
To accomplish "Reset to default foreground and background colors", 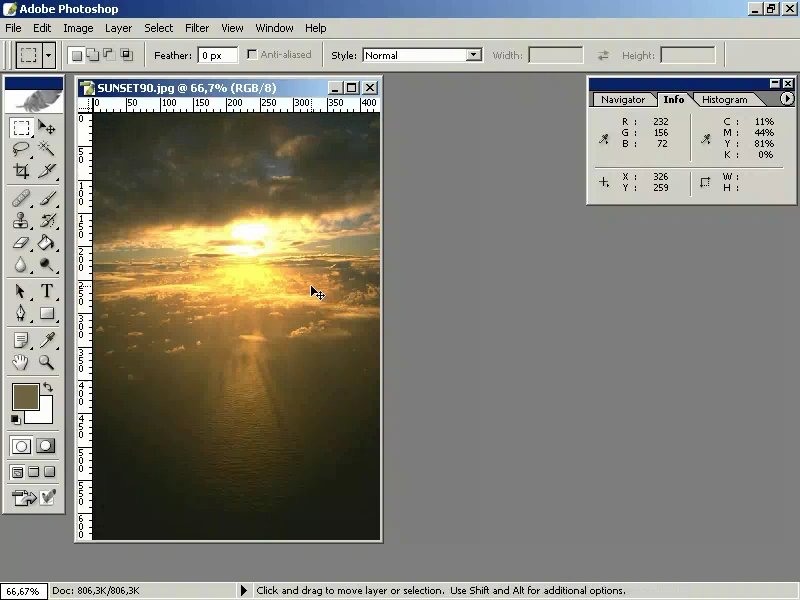I will coord(15,419).
